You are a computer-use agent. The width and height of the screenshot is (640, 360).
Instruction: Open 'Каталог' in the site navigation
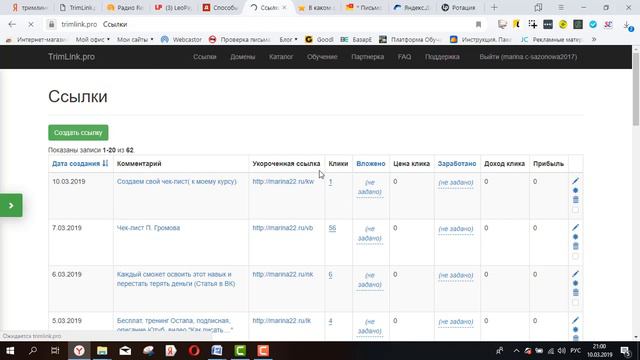[281, 57]
